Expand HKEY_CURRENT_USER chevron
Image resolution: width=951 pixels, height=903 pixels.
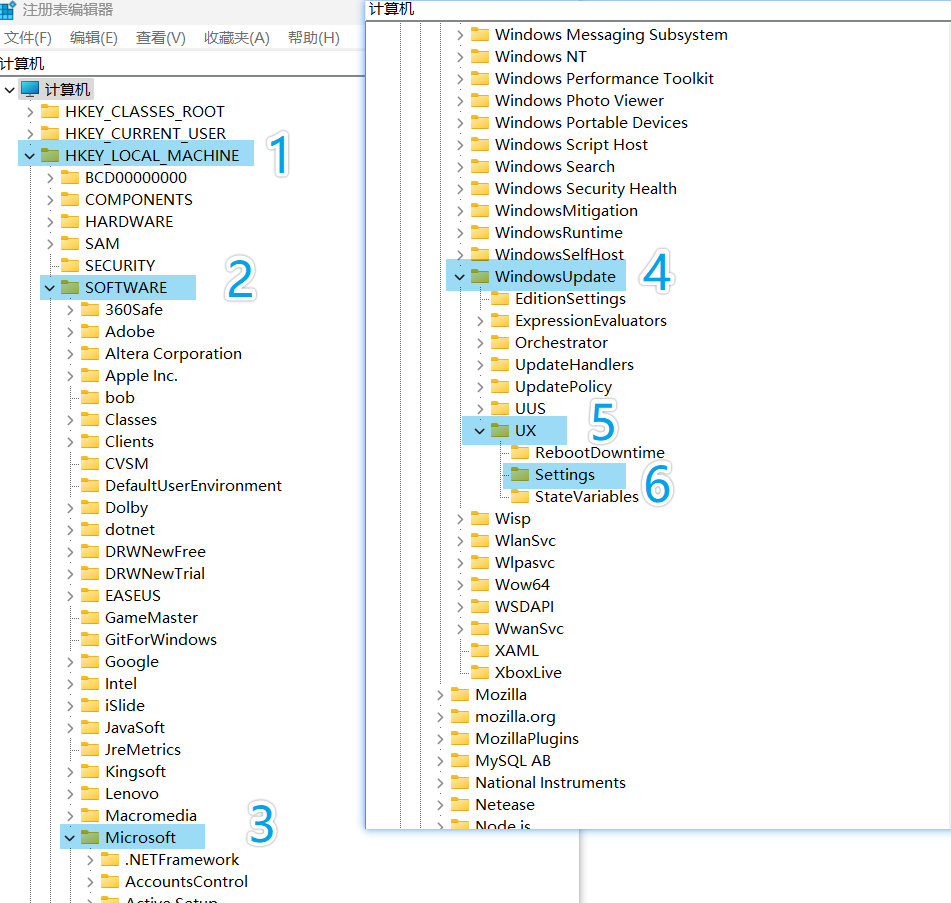(x=30, y=133)
